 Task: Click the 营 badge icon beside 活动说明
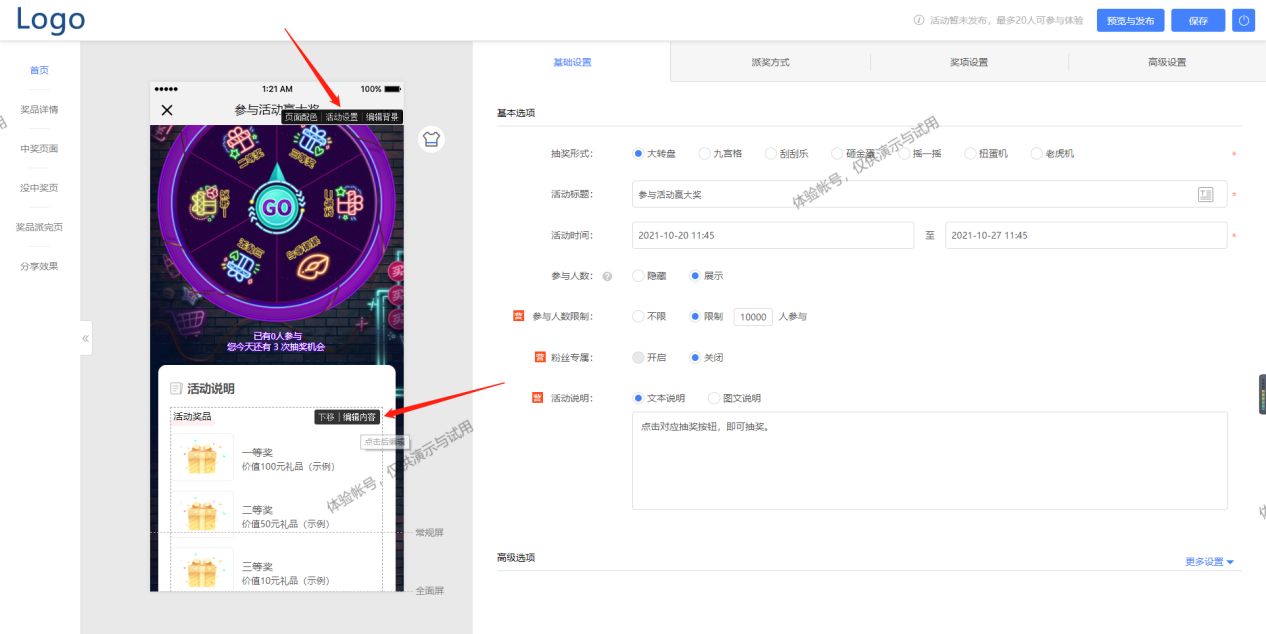[537, 397]
